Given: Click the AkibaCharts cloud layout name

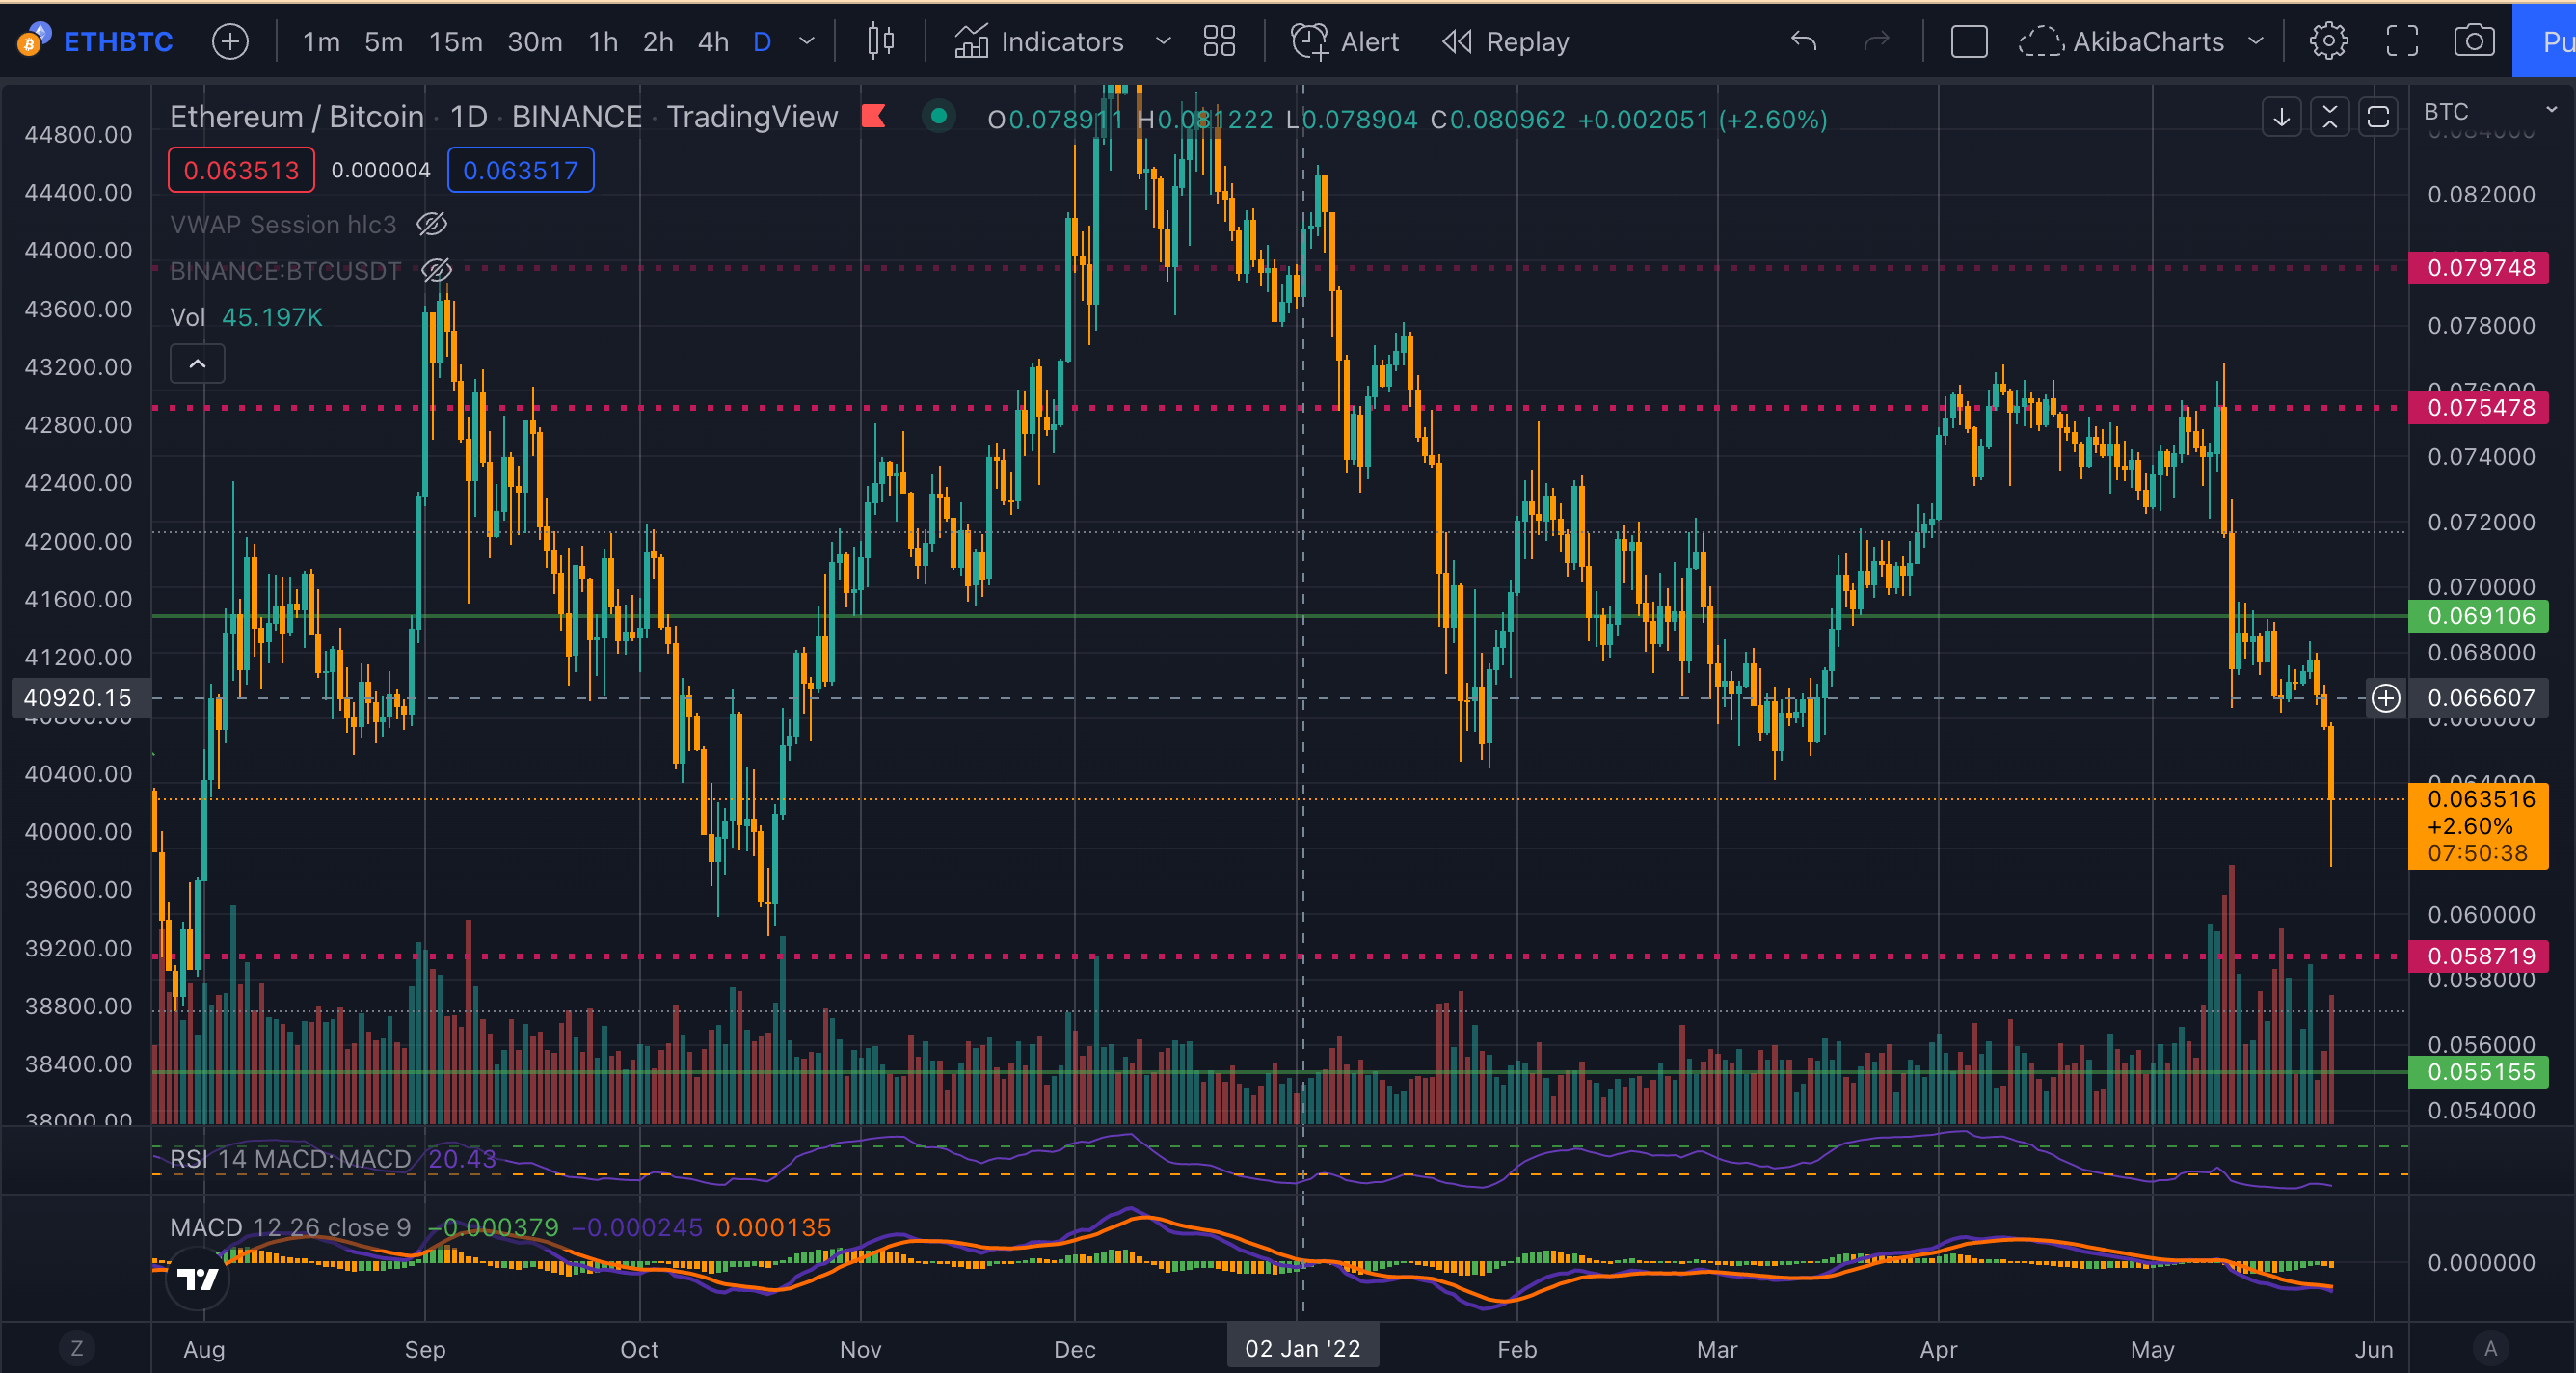Looking at the screenshot, I should click(x=2121, y=42).
